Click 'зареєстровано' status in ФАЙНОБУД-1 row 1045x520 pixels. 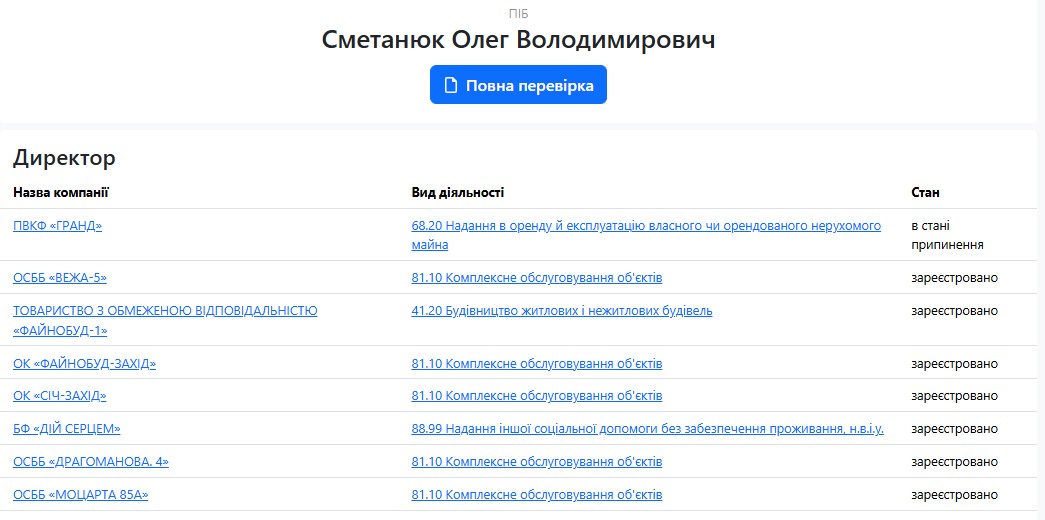[x=955, y=311]
